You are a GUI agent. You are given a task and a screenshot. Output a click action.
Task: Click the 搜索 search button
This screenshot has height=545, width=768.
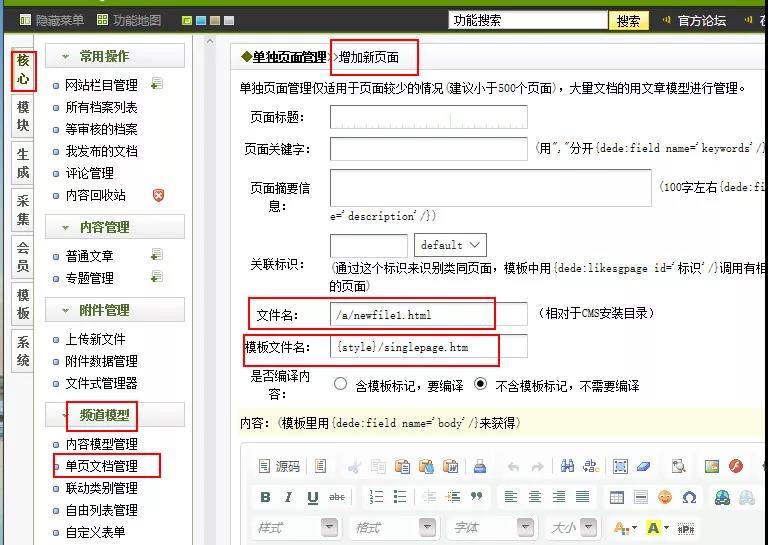click(628, 21)
